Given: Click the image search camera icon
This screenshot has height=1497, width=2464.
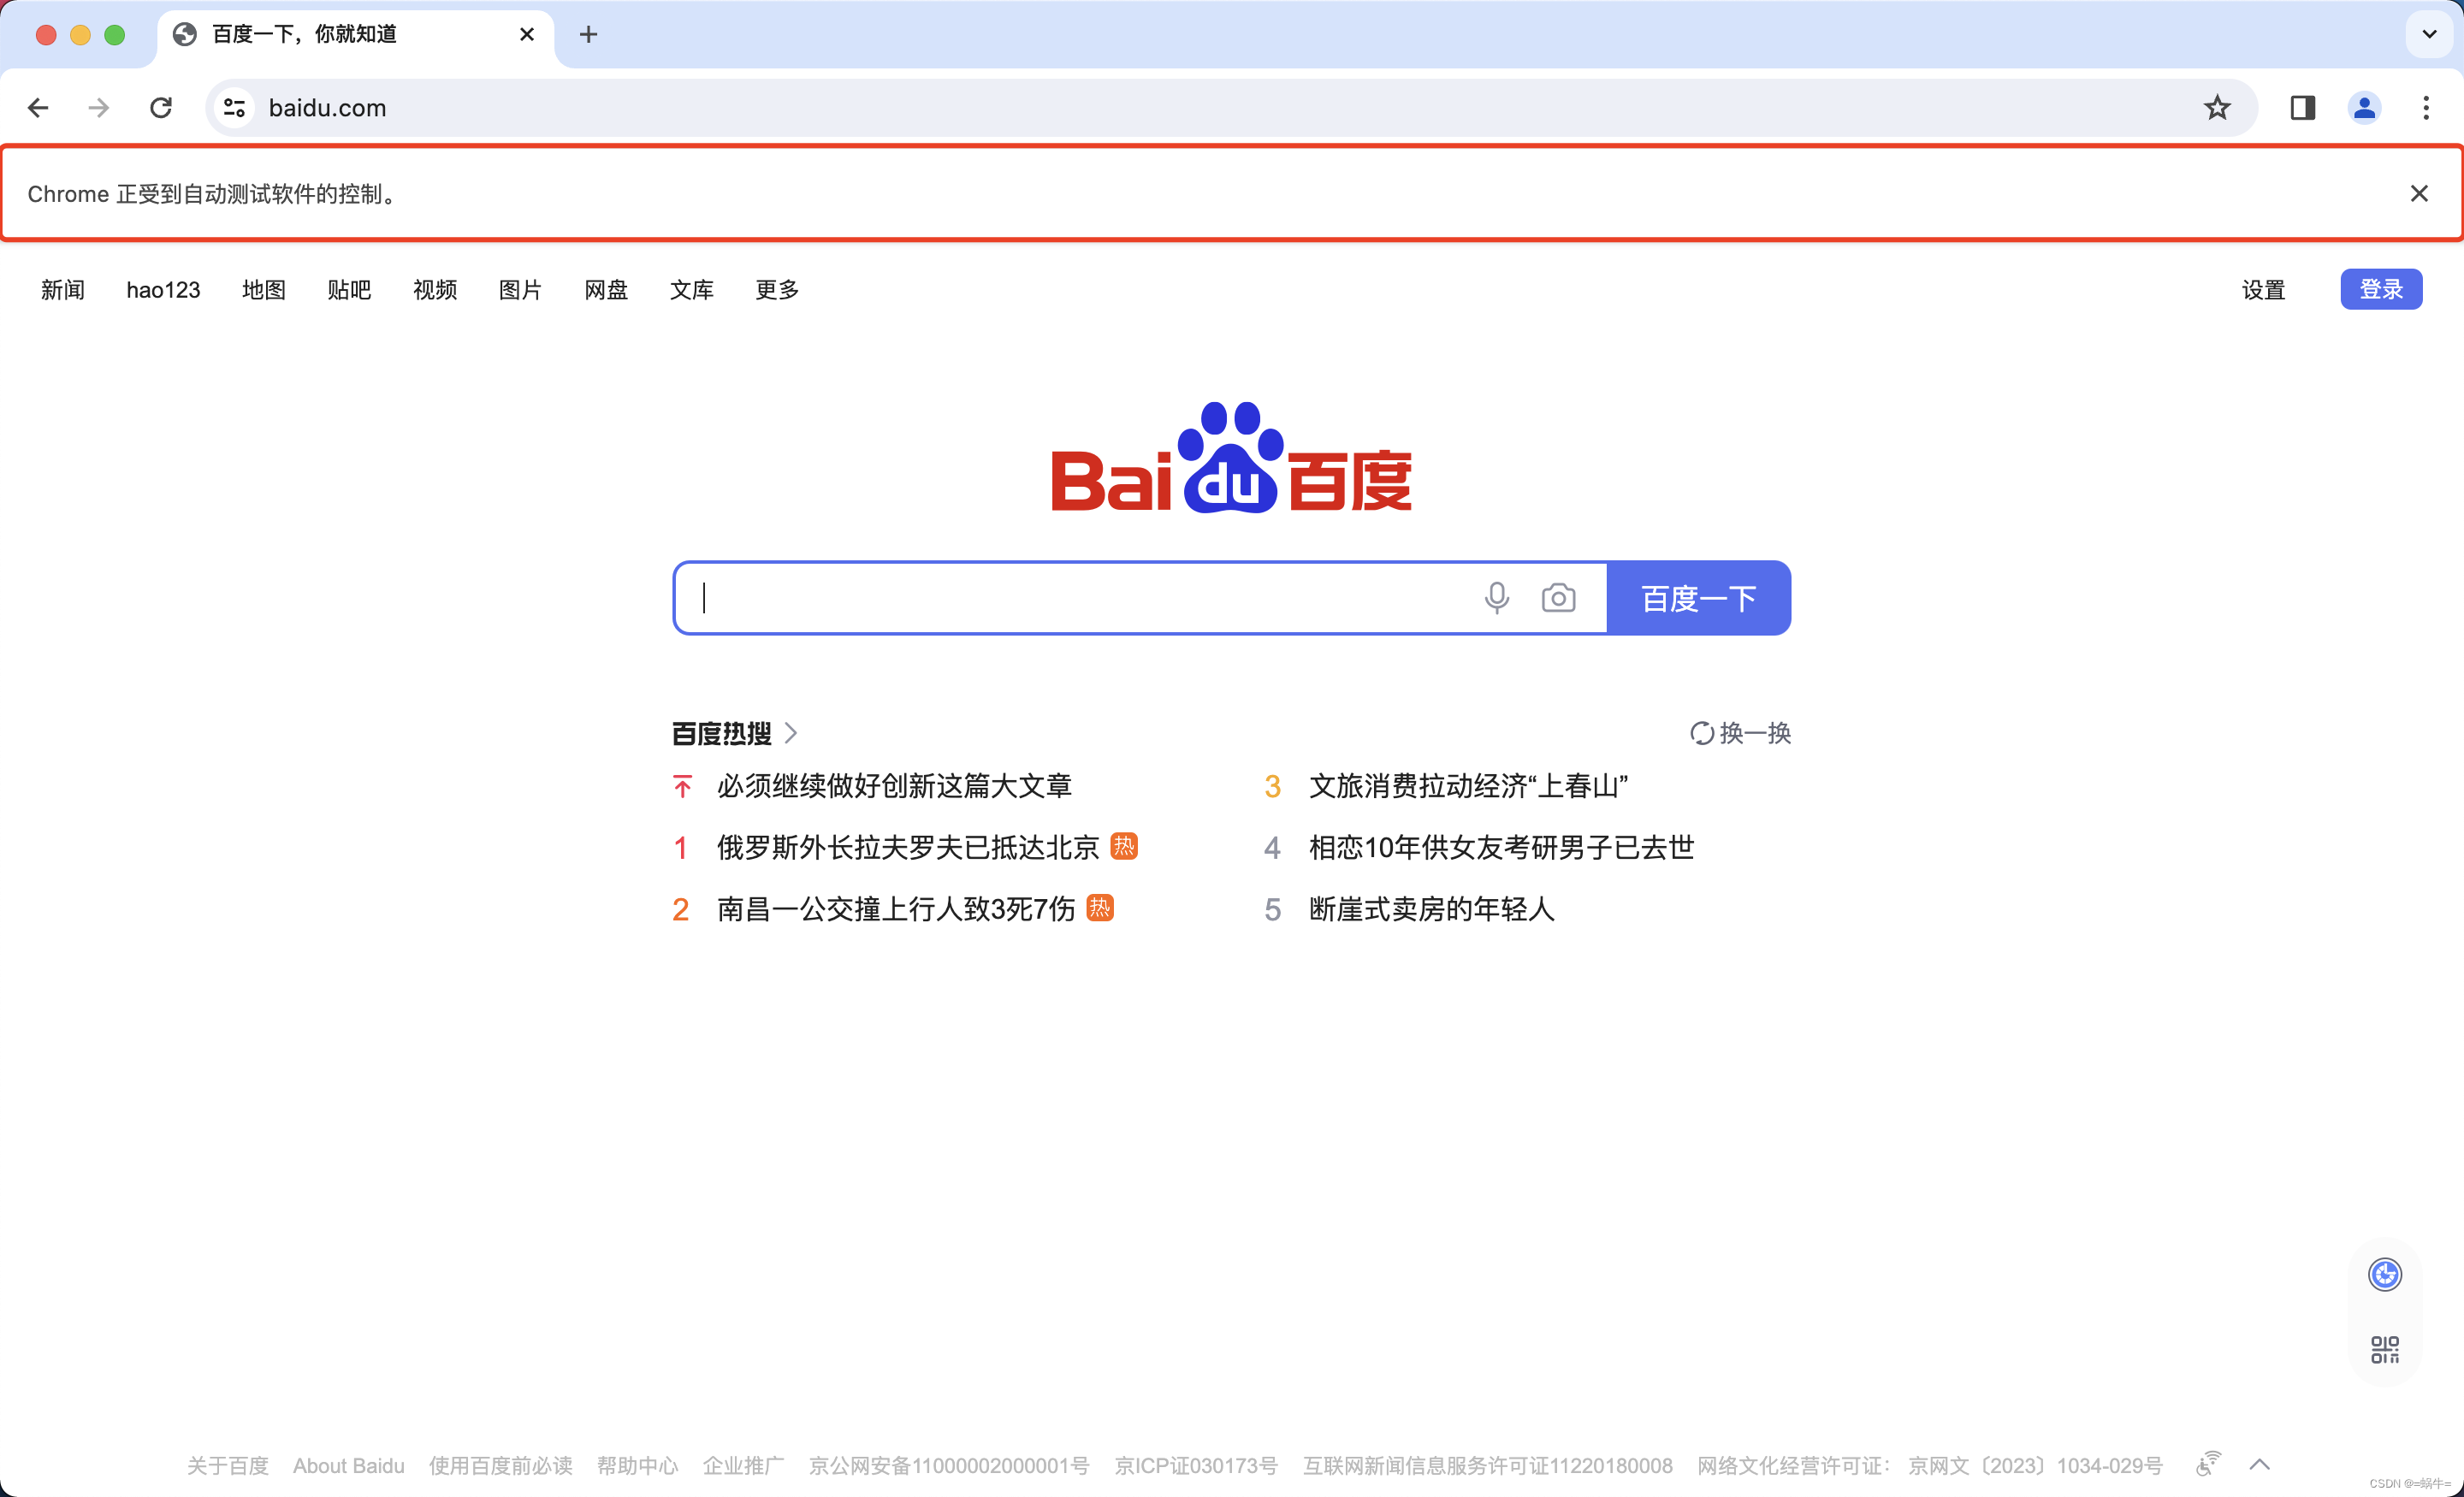Looking at the screenshot, I should [x=1558, y=598].
